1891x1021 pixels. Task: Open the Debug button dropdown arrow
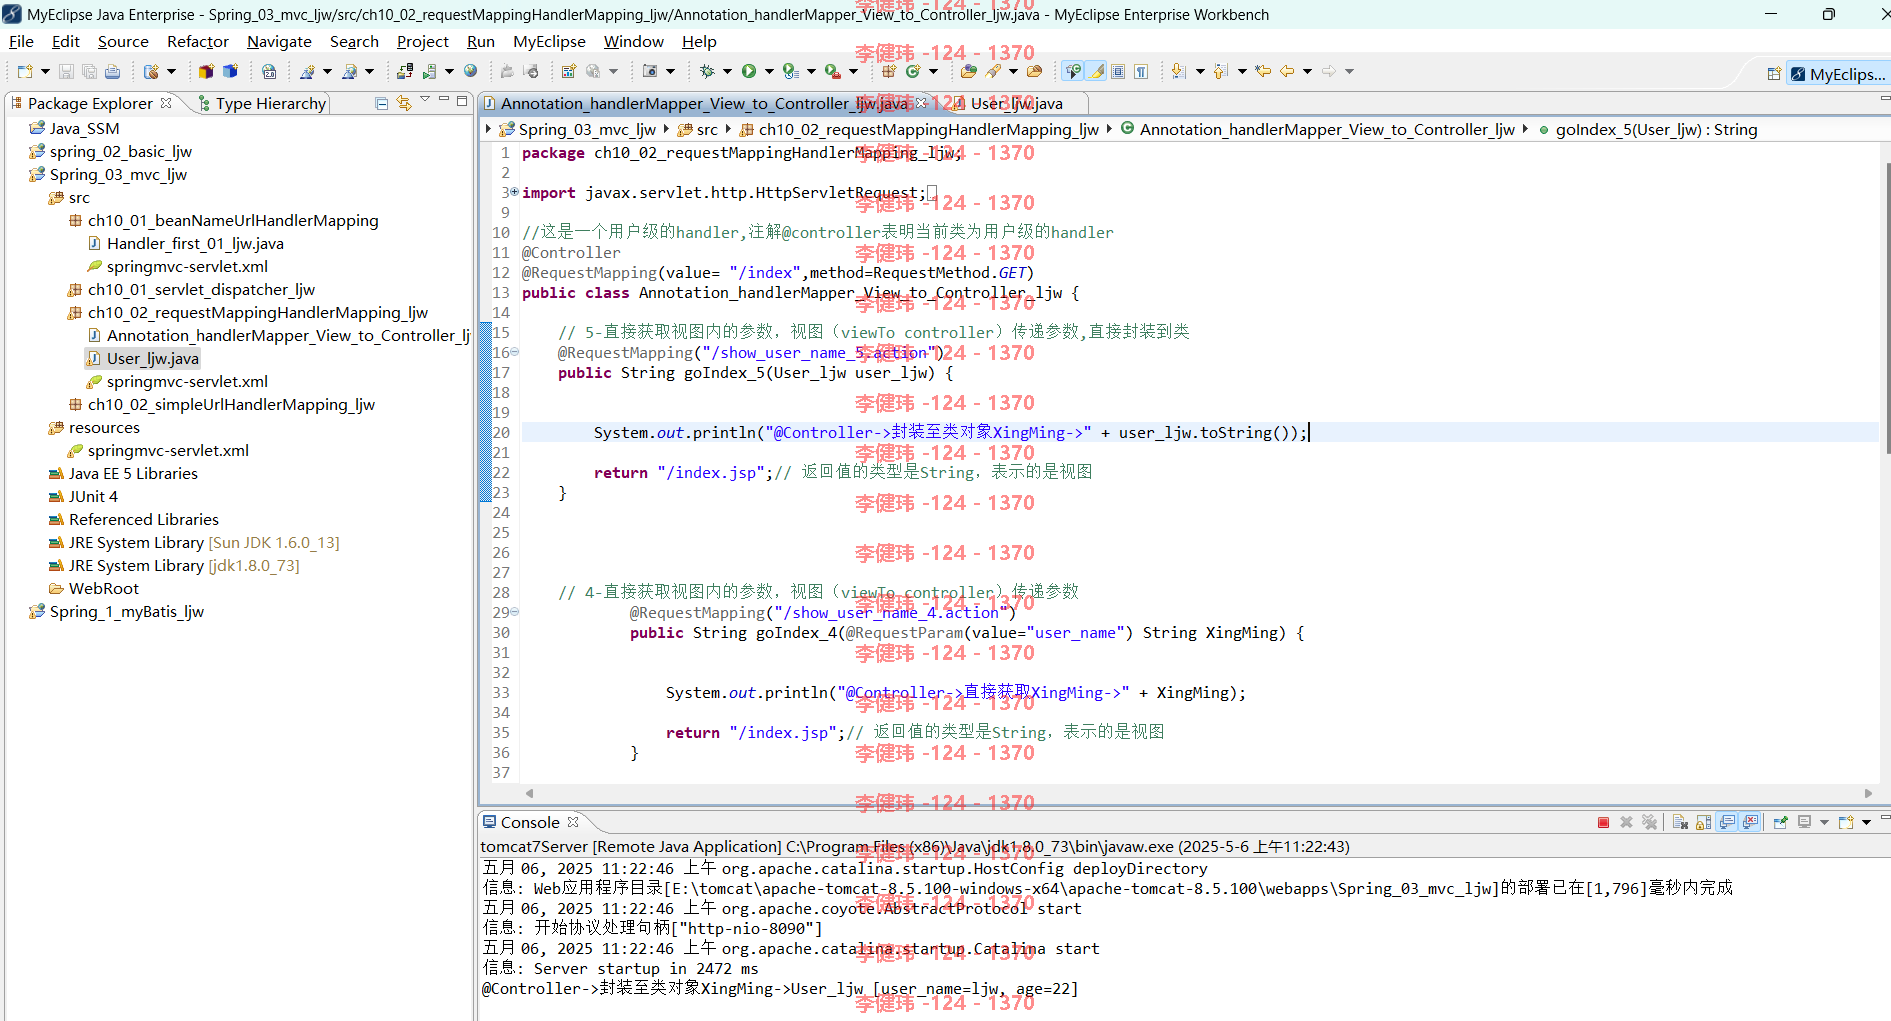pos(727,71)
